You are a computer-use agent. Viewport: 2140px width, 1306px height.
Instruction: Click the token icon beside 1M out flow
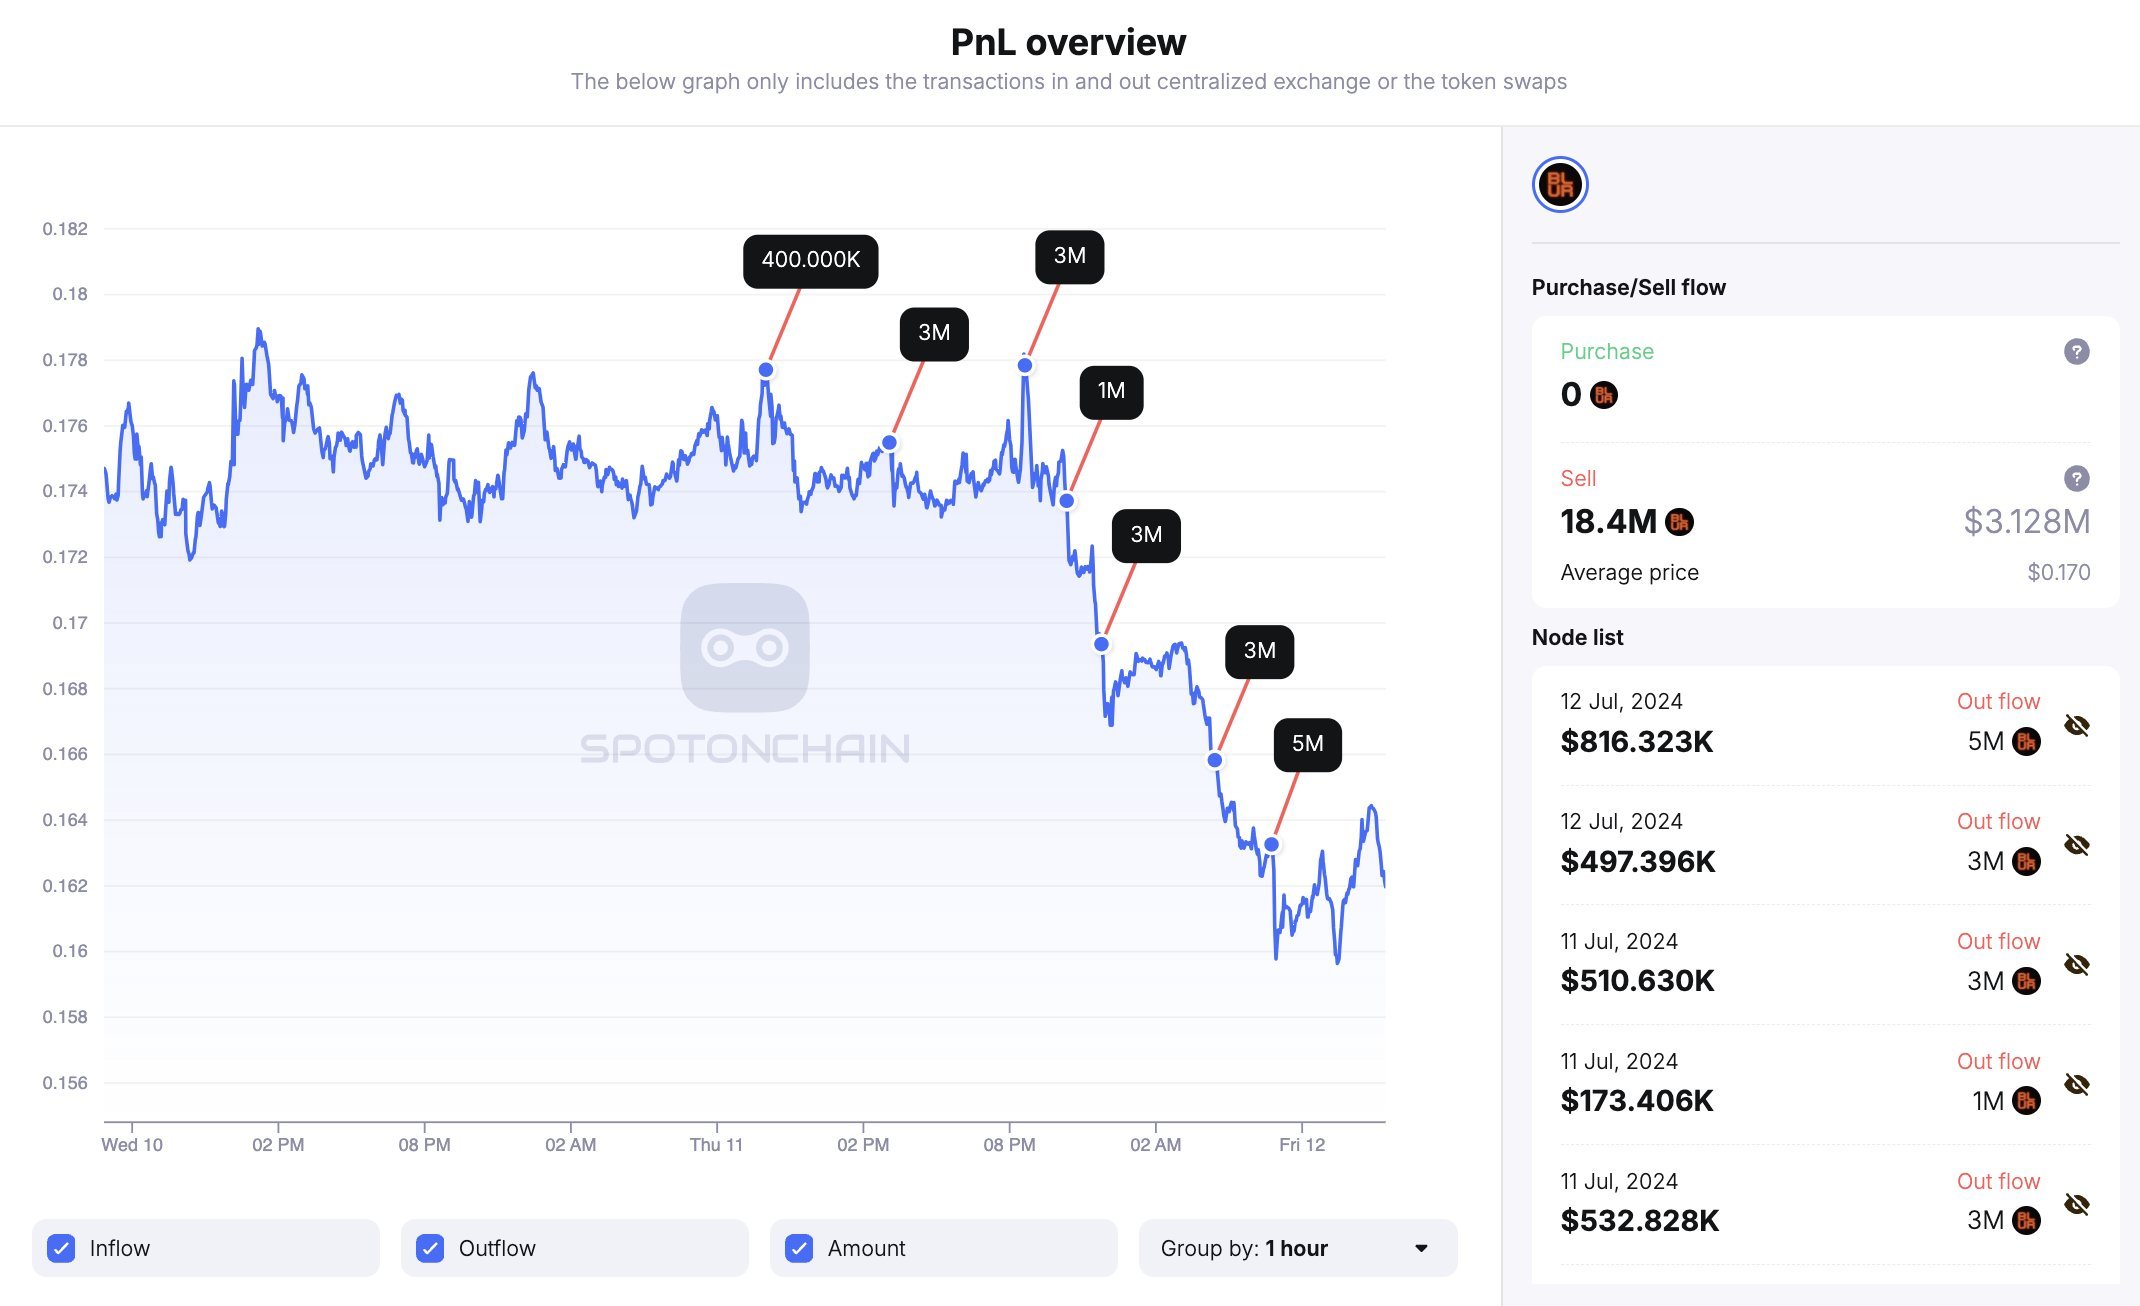pyautogui.click(x=2026, y=1101)
